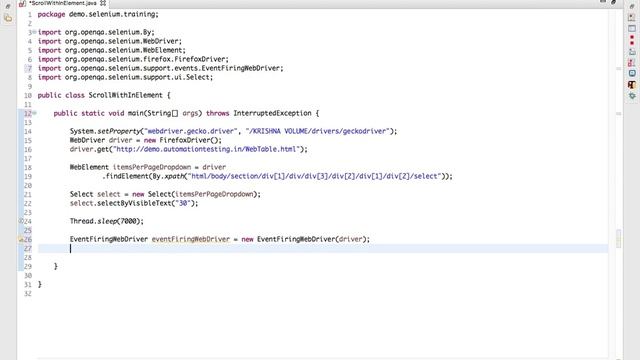Close the ScrollWithInElement.java editor tab

103,3
